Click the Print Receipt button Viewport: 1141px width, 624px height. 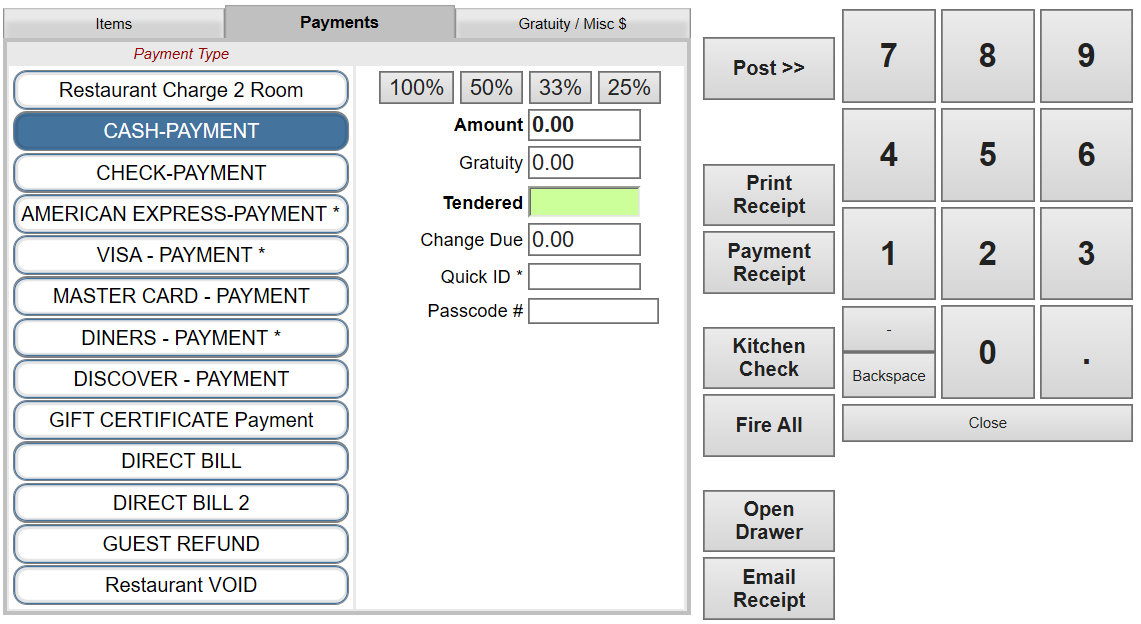point(768,195)
